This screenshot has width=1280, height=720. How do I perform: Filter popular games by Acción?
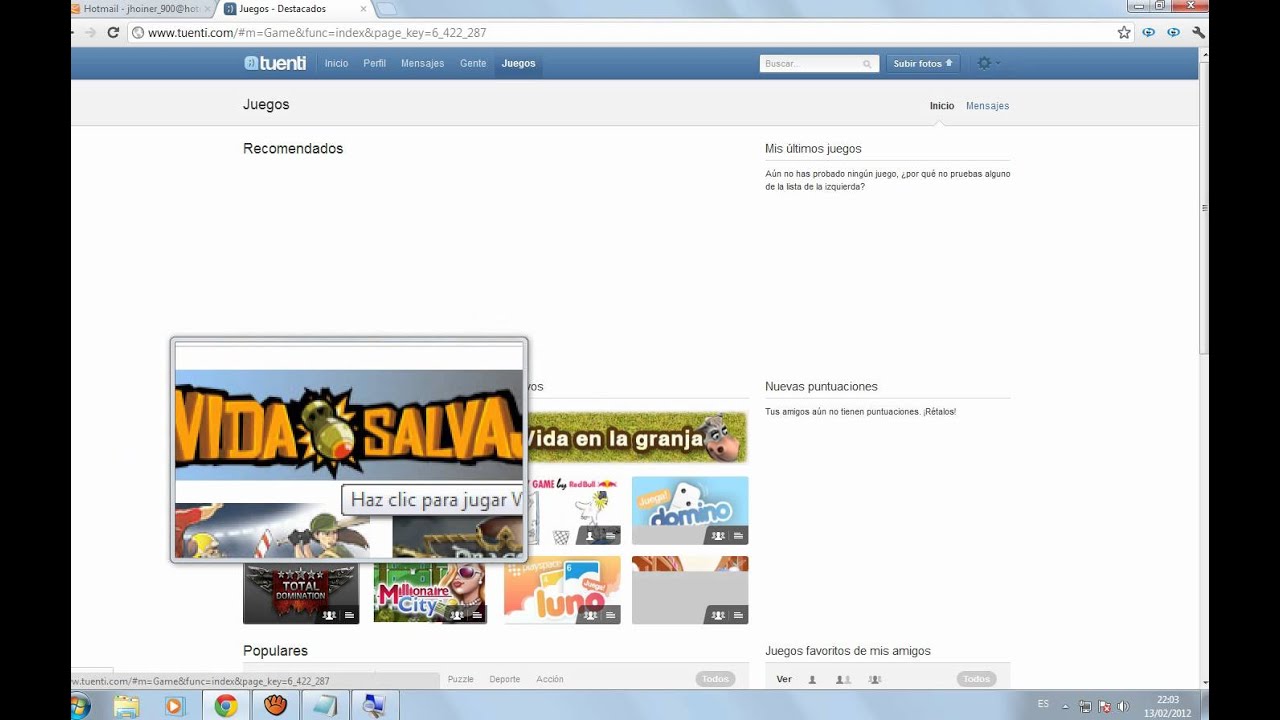550,680
